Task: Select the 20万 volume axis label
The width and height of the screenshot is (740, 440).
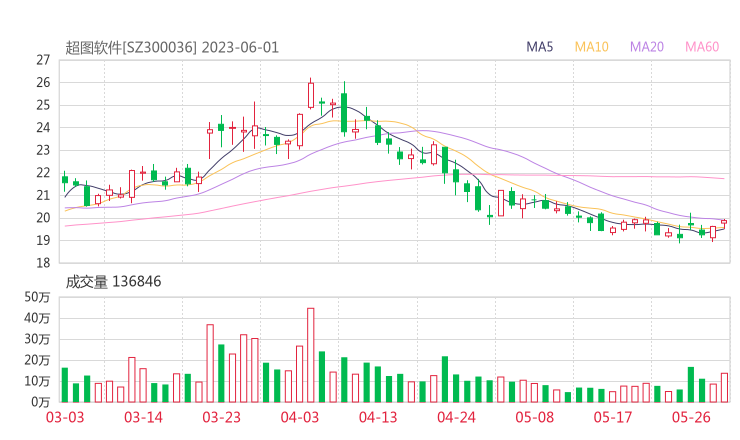Action: [x=37, y=360]
